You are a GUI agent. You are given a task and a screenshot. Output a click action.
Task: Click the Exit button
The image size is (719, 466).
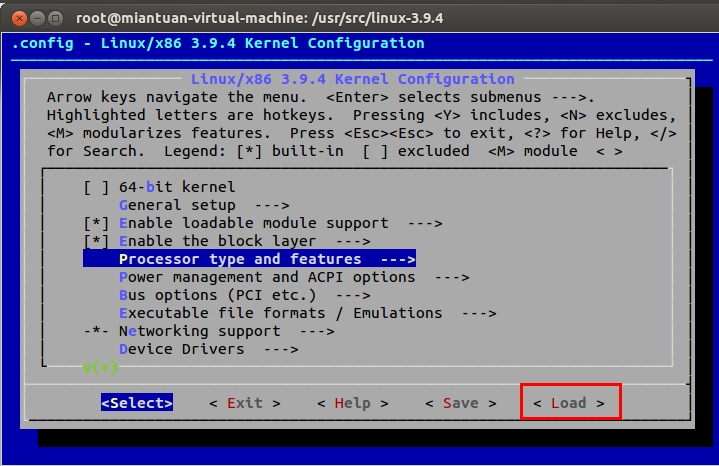tap(245, 403)
